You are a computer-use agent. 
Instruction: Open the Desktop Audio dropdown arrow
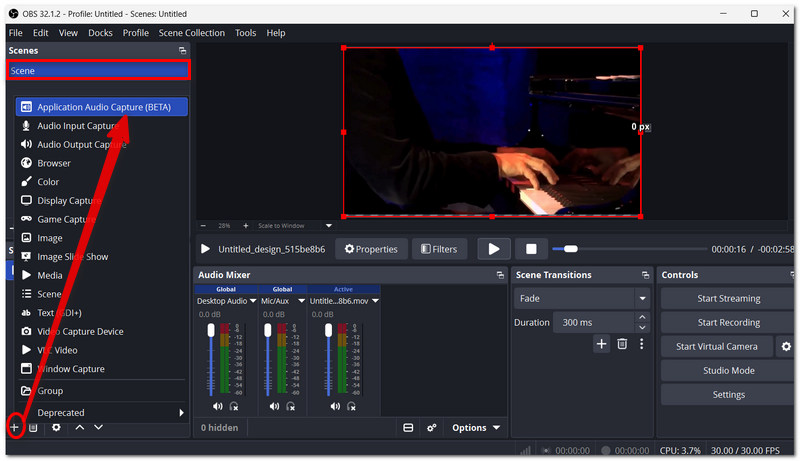coord(253,301)
